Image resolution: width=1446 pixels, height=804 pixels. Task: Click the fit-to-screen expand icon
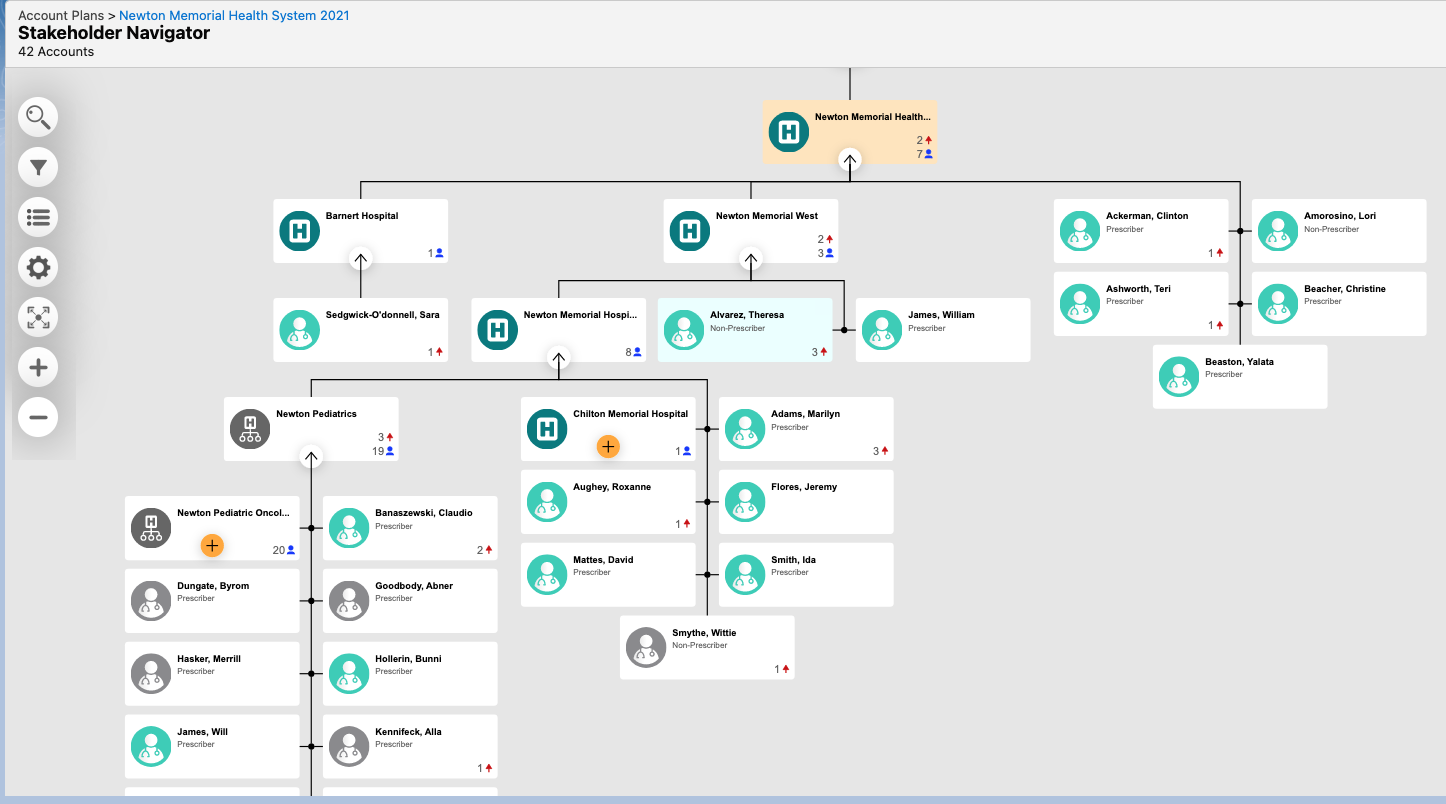(x=38, y=318)
